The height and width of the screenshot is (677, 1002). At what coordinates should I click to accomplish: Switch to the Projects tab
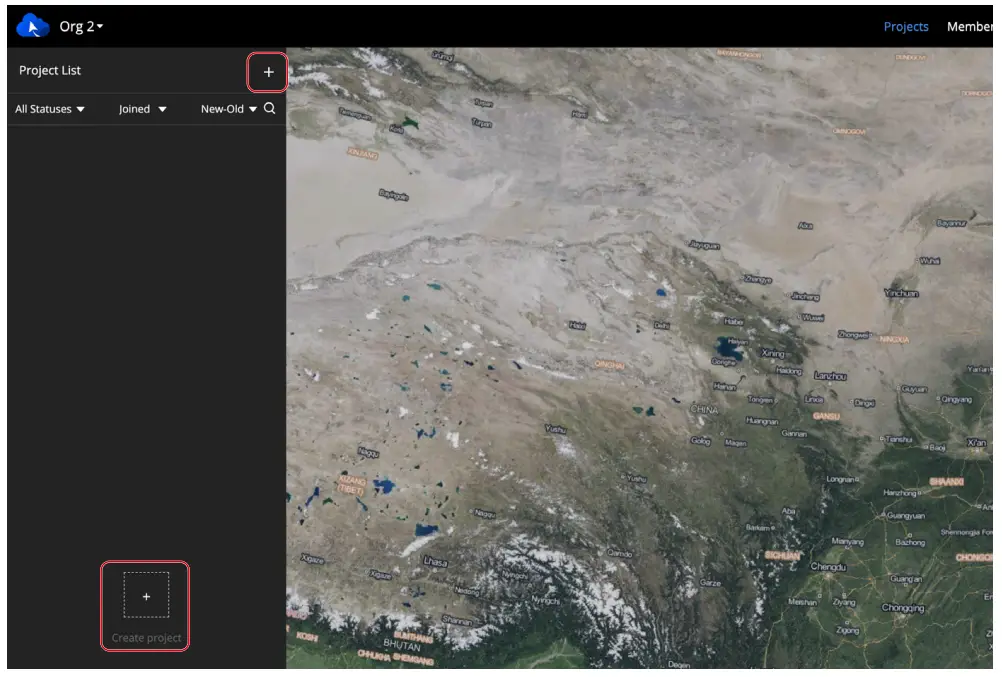[905, 26]
